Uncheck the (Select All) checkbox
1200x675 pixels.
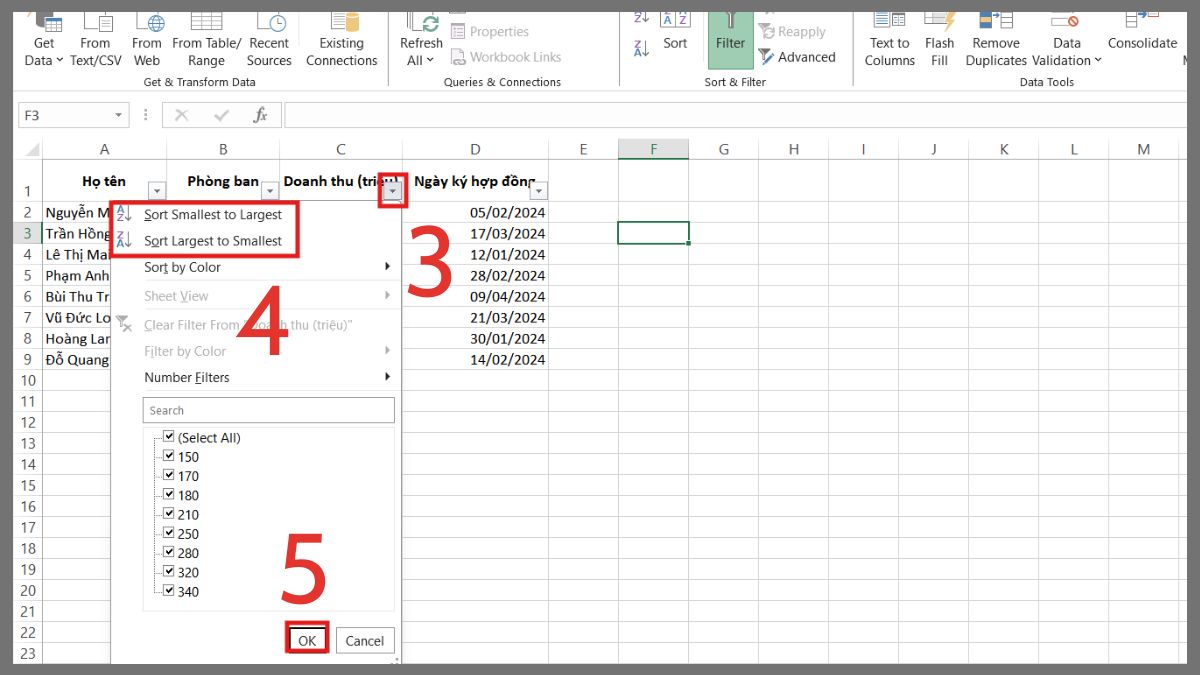tap(169, 437)
